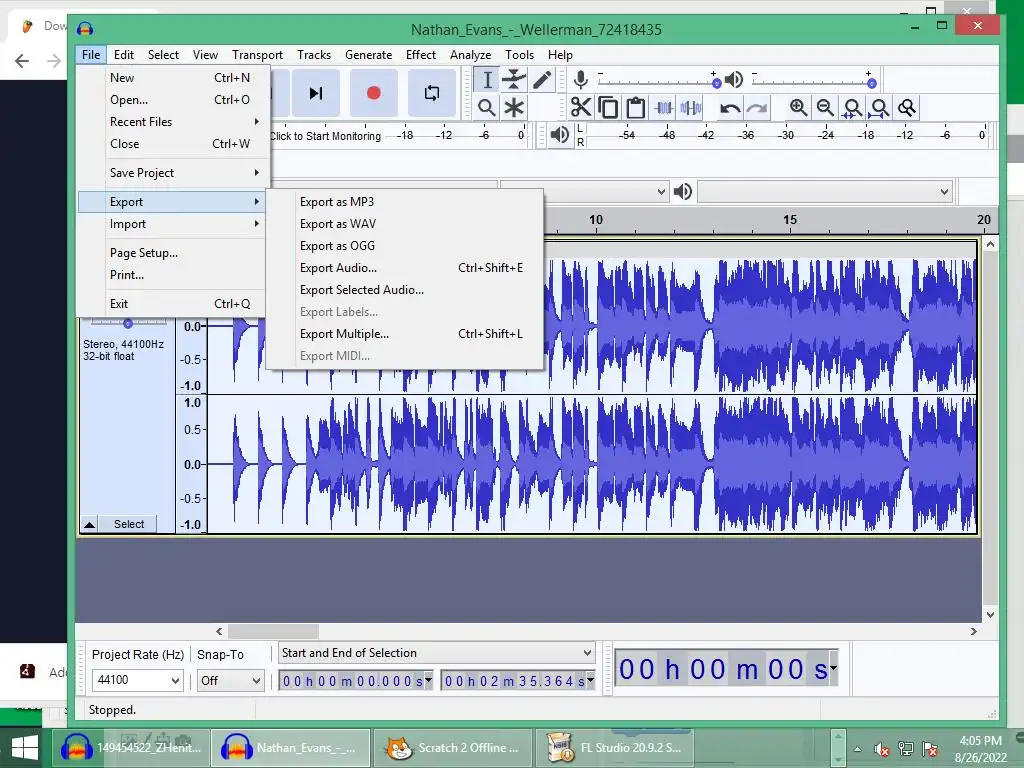Click the Windows Start button
This screenshot has width=1024, height=768.
(25, 748)
